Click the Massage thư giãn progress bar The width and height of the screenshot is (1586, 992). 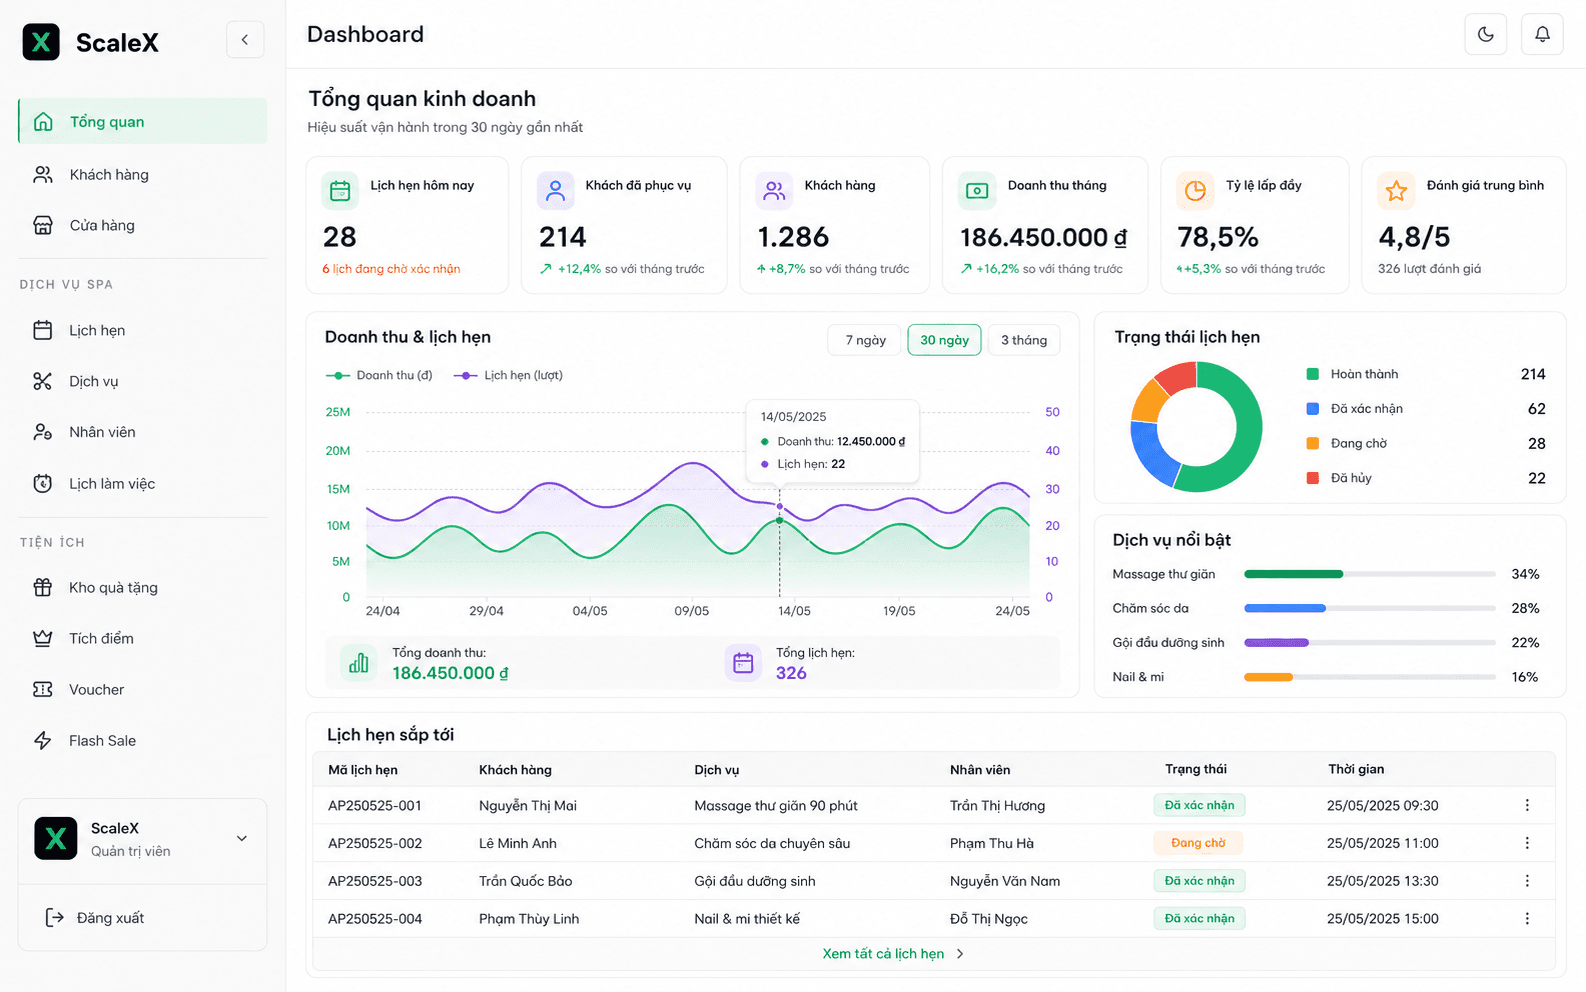[x=1370, y=574]
